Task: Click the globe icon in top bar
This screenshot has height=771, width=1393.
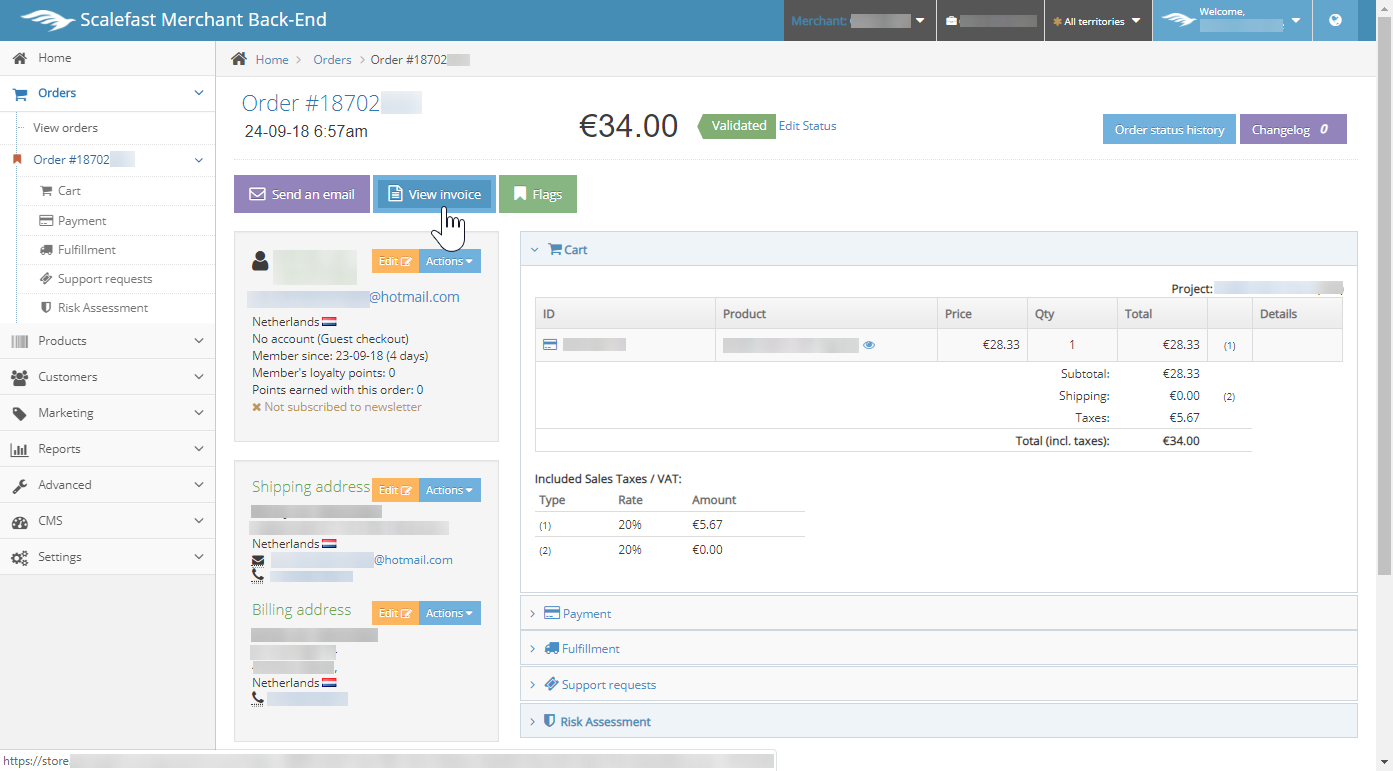Action: [x=1335, y=20]
